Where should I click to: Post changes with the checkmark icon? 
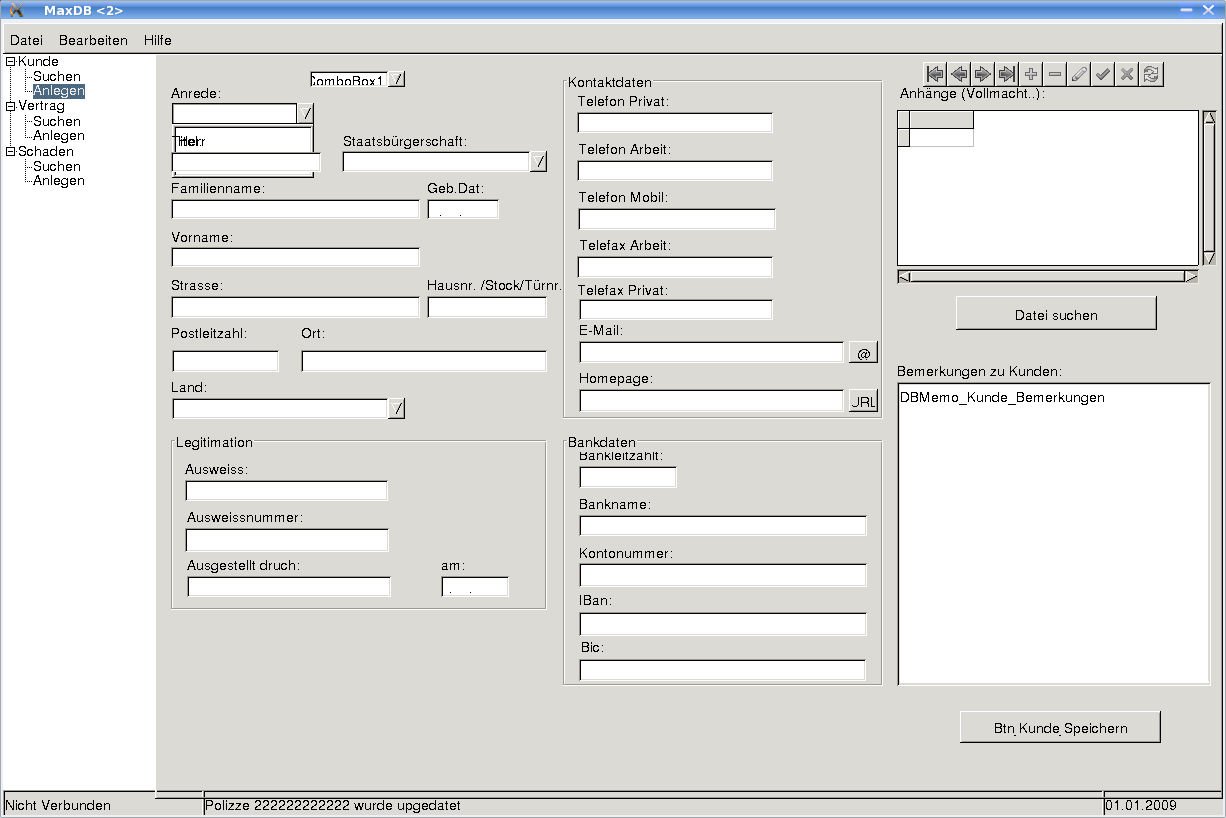[x=1103, y=74]
